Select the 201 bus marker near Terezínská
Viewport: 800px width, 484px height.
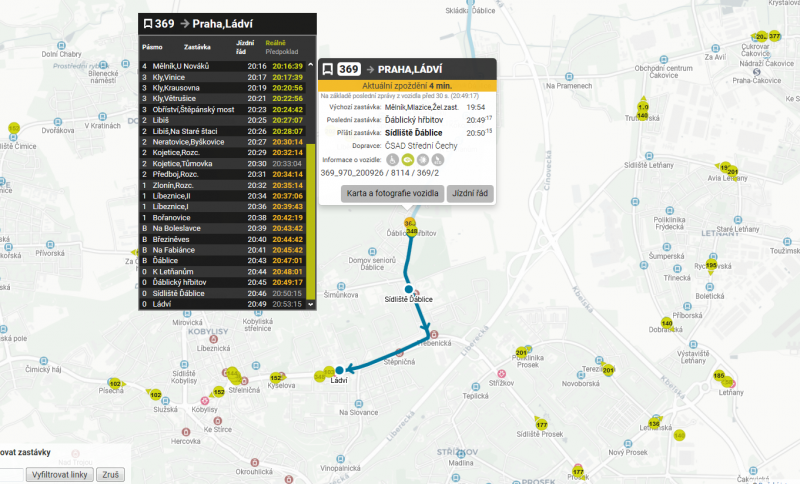click(608, 370)
